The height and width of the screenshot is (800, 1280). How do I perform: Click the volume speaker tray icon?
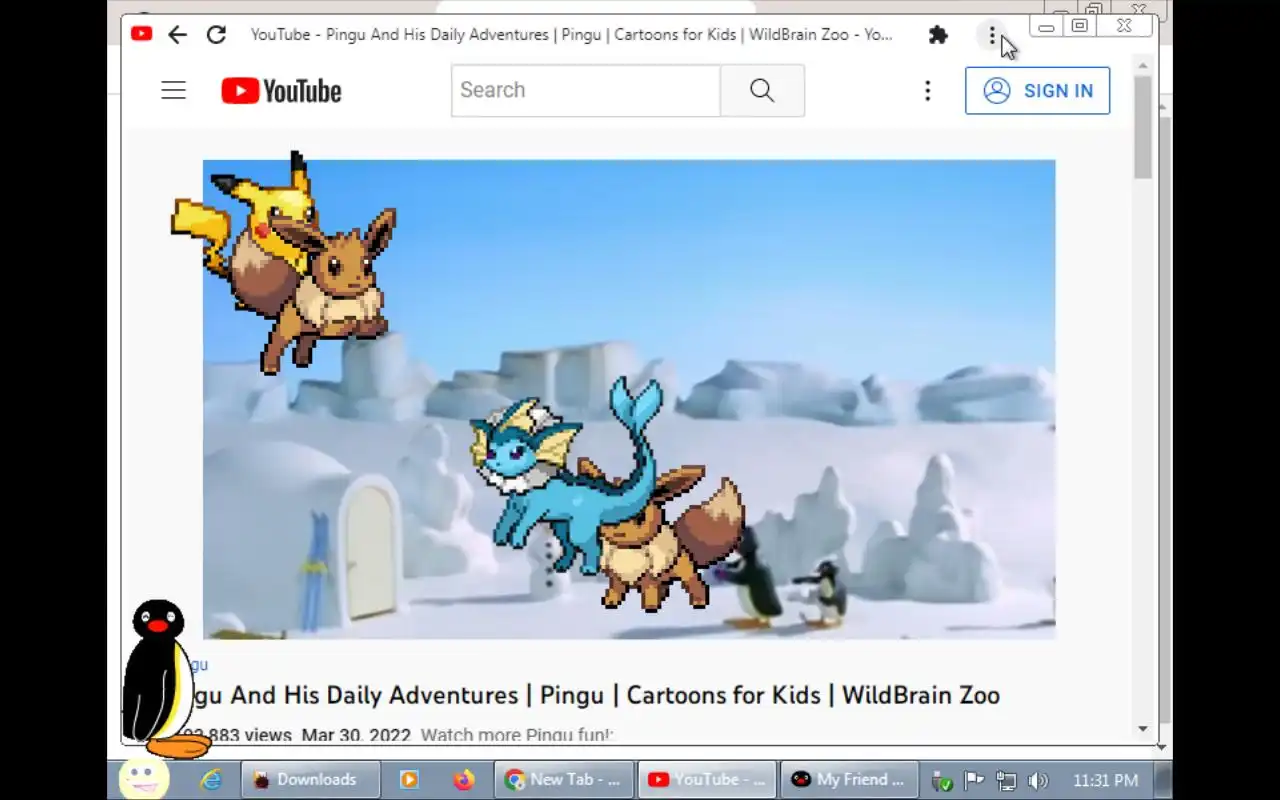click(x=1038, y=781)
